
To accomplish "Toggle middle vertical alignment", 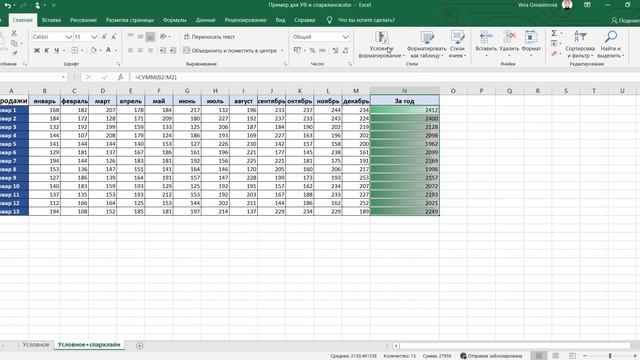I will pos(140,37).
